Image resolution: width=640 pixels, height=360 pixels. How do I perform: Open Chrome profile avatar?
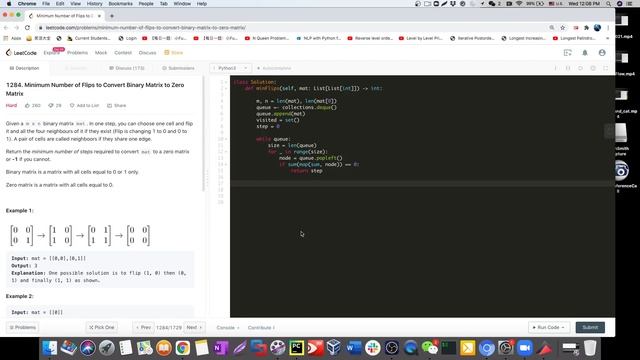597,28
